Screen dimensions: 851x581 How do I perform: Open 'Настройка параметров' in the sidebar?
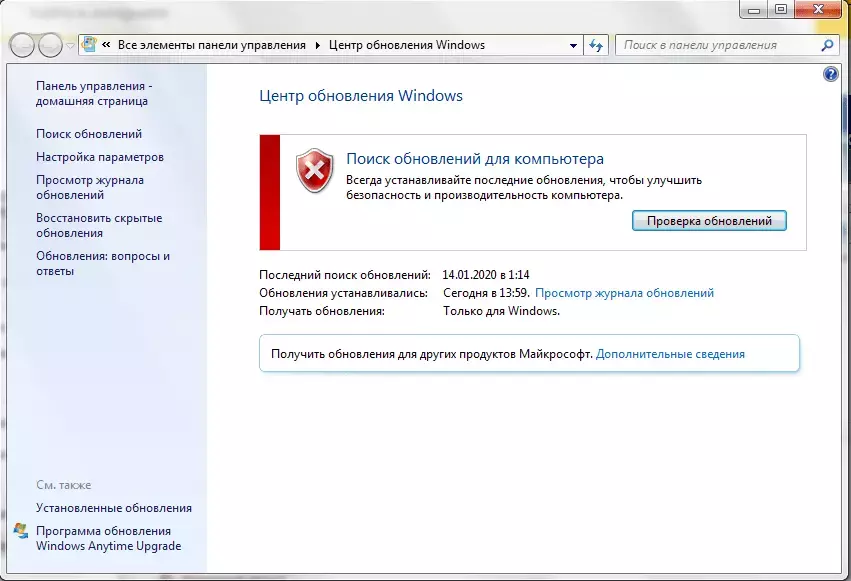click(100, 157)
